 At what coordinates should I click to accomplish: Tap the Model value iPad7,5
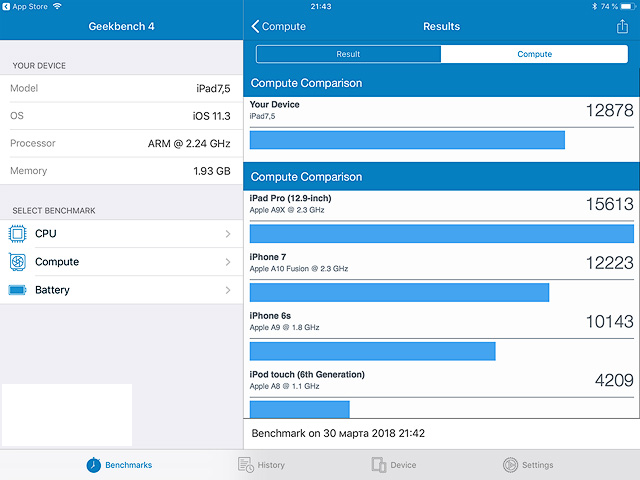(213, 89)
